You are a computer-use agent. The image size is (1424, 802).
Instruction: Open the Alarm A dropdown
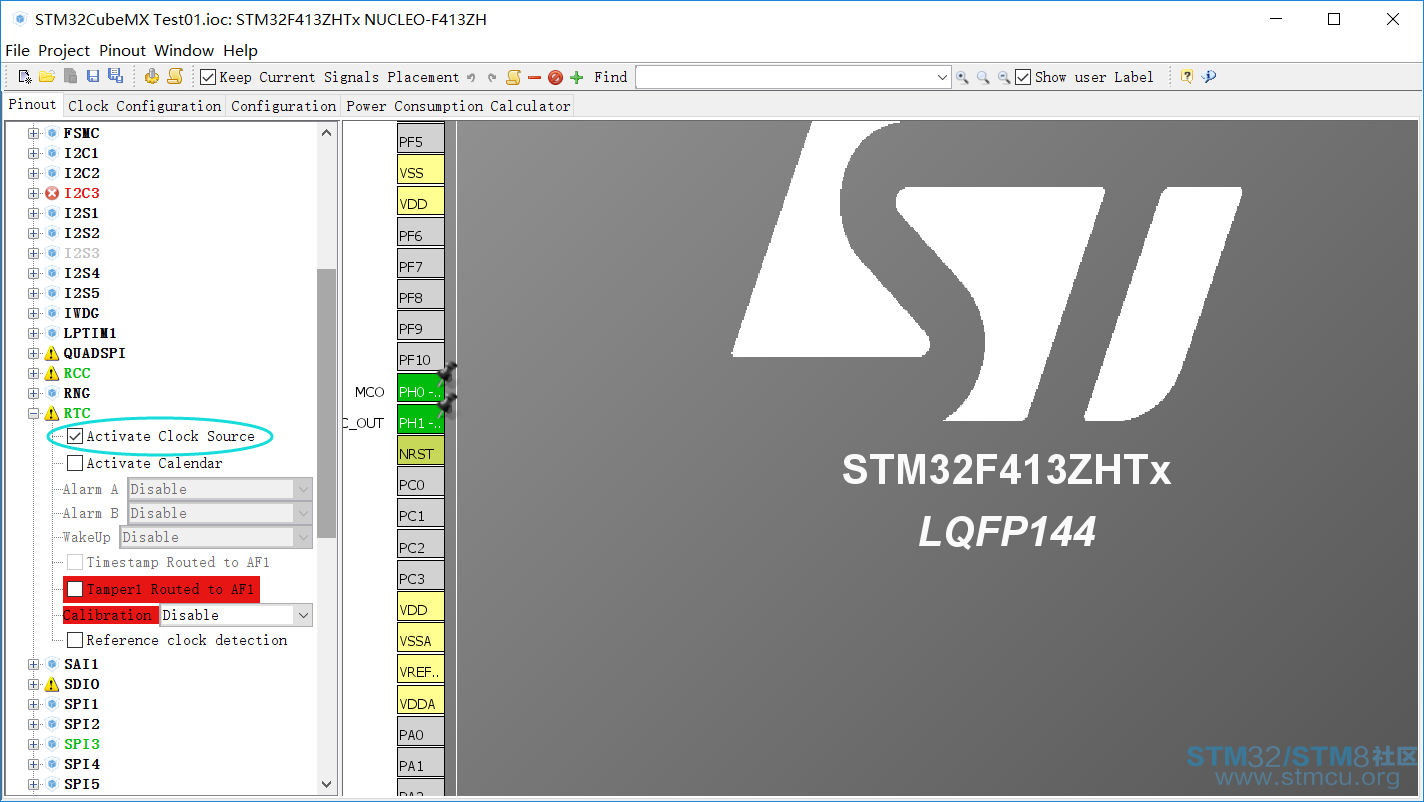click(x=220, y=489)
